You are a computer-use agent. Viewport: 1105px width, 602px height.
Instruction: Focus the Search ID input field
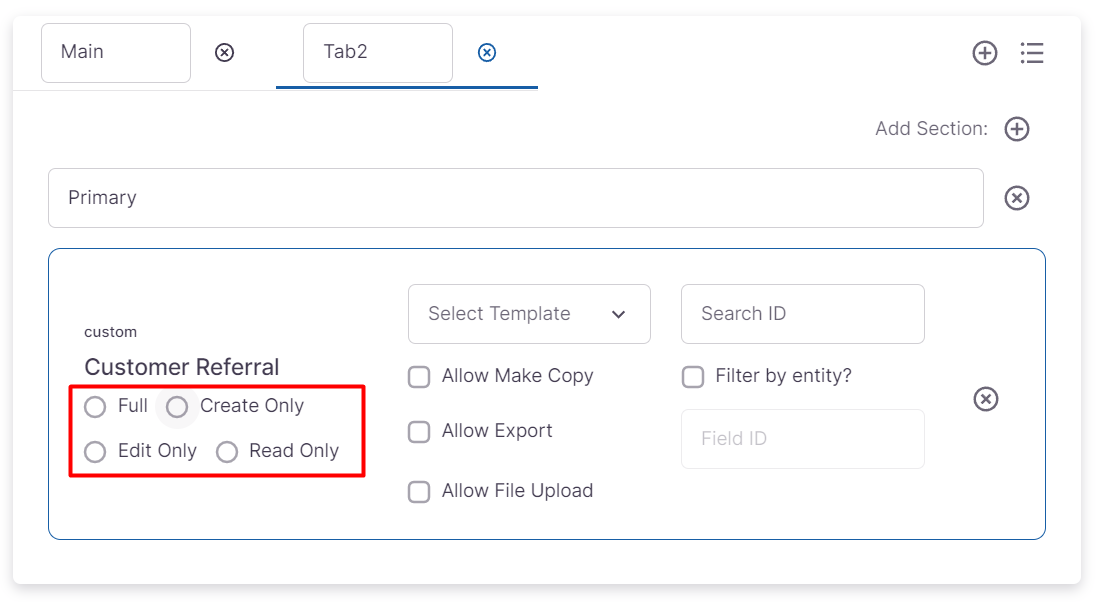pyautogui.click(x=802, y=314)
